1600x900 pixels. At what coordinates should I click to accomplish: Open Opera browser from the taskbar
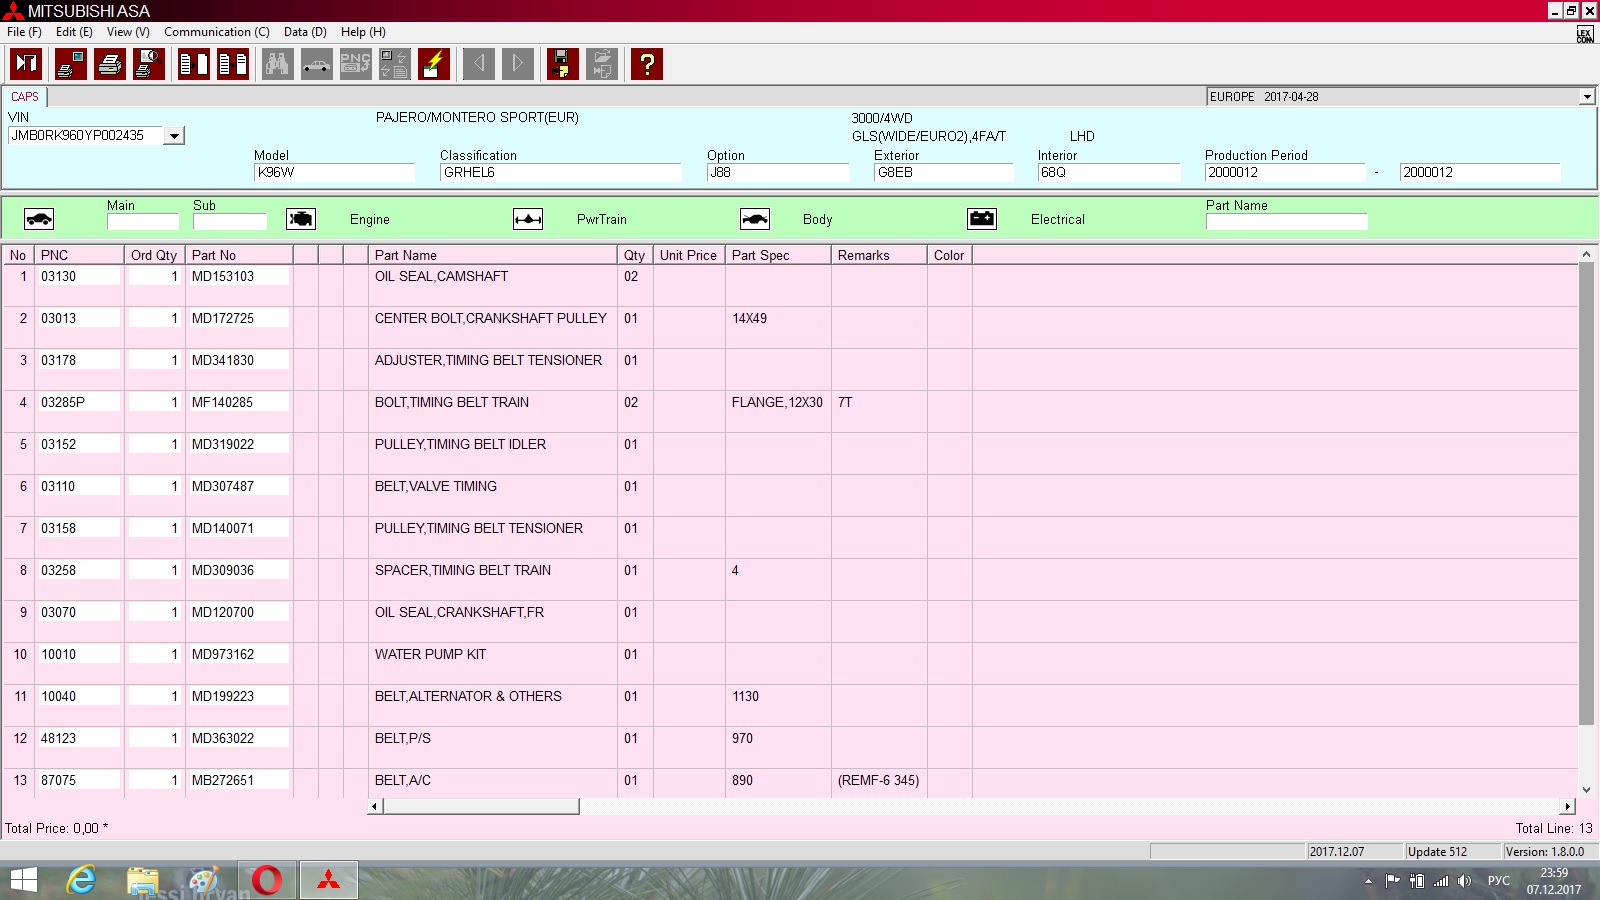click(267, 880)
